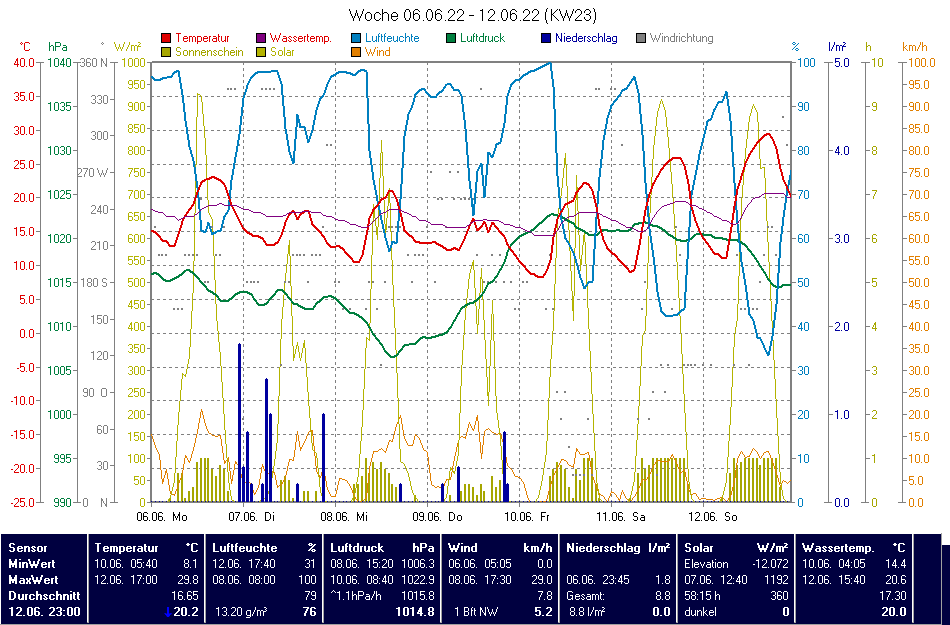Select the Windrichtung legend label
This screenshot has height=625, width=950.
pyautogui.click(x=682, y=38)
